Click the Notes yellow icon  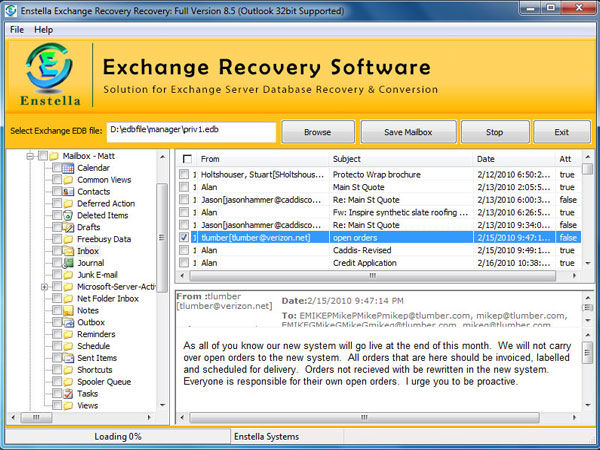pos(68,310)
